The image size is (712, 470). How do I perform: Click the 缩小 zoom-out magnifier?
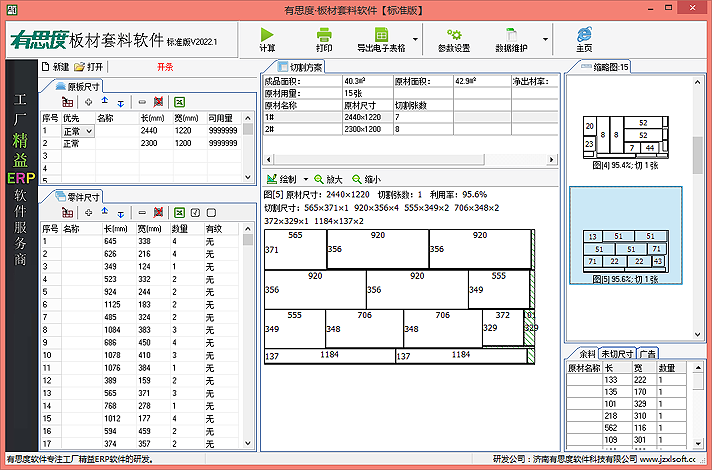tap(357, 179)
